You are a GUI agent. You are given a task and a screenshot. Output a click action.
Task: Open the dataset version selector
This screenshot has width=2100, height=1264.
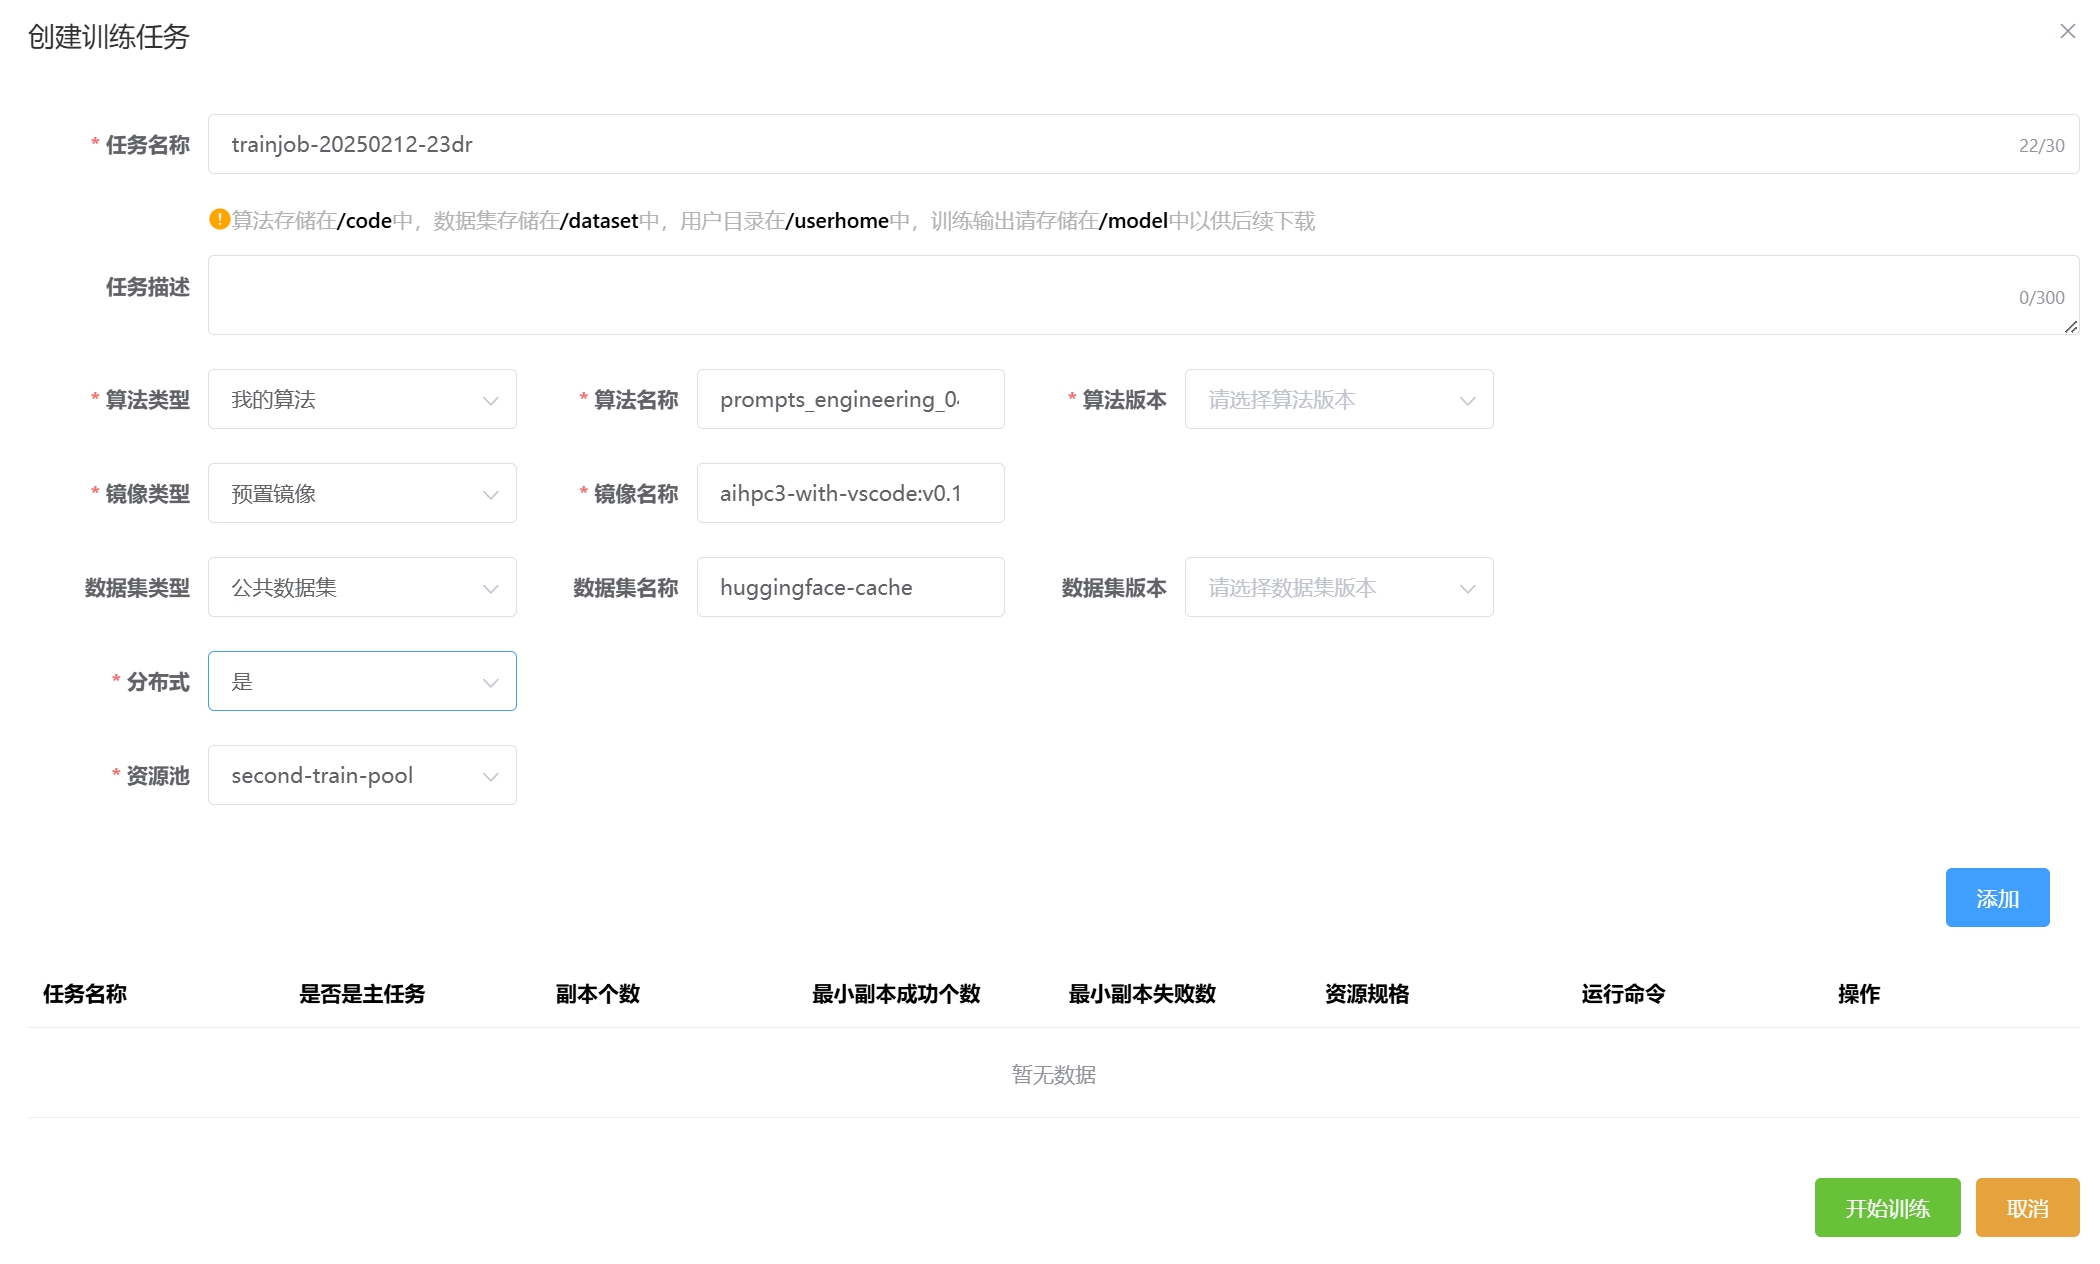pos(1338,588)
